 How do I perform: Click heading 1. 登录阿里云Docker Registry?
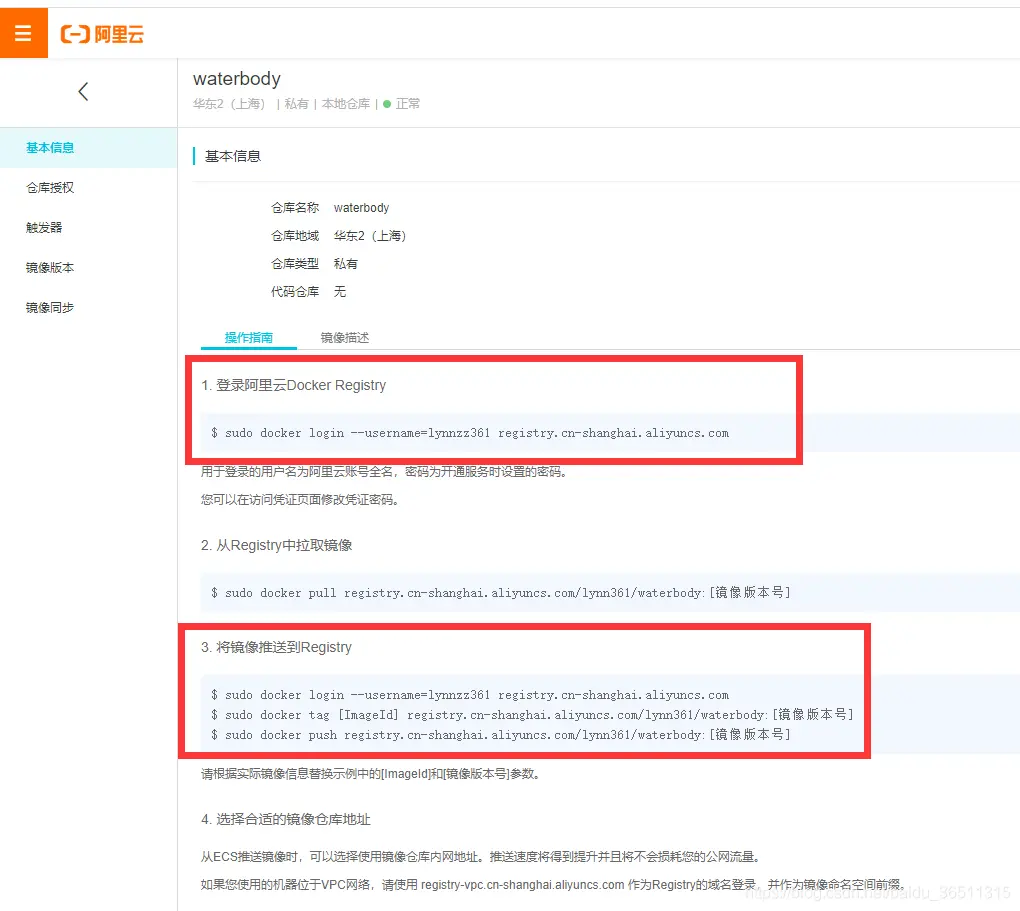tap(293, 385)
